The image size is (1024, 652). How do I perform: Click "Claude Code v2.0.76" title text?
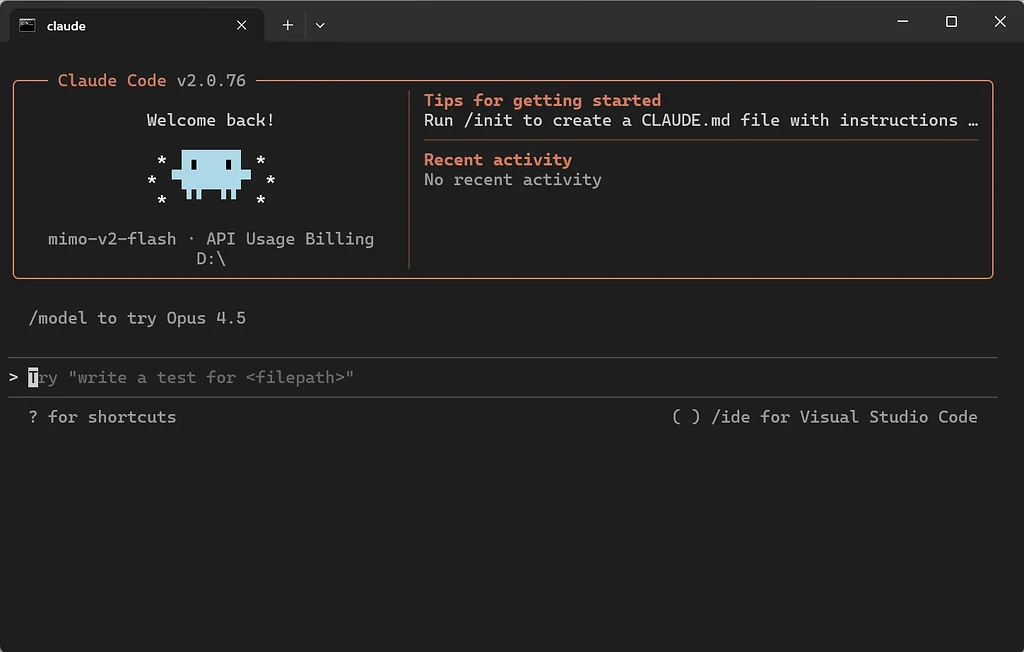point(152,80)
